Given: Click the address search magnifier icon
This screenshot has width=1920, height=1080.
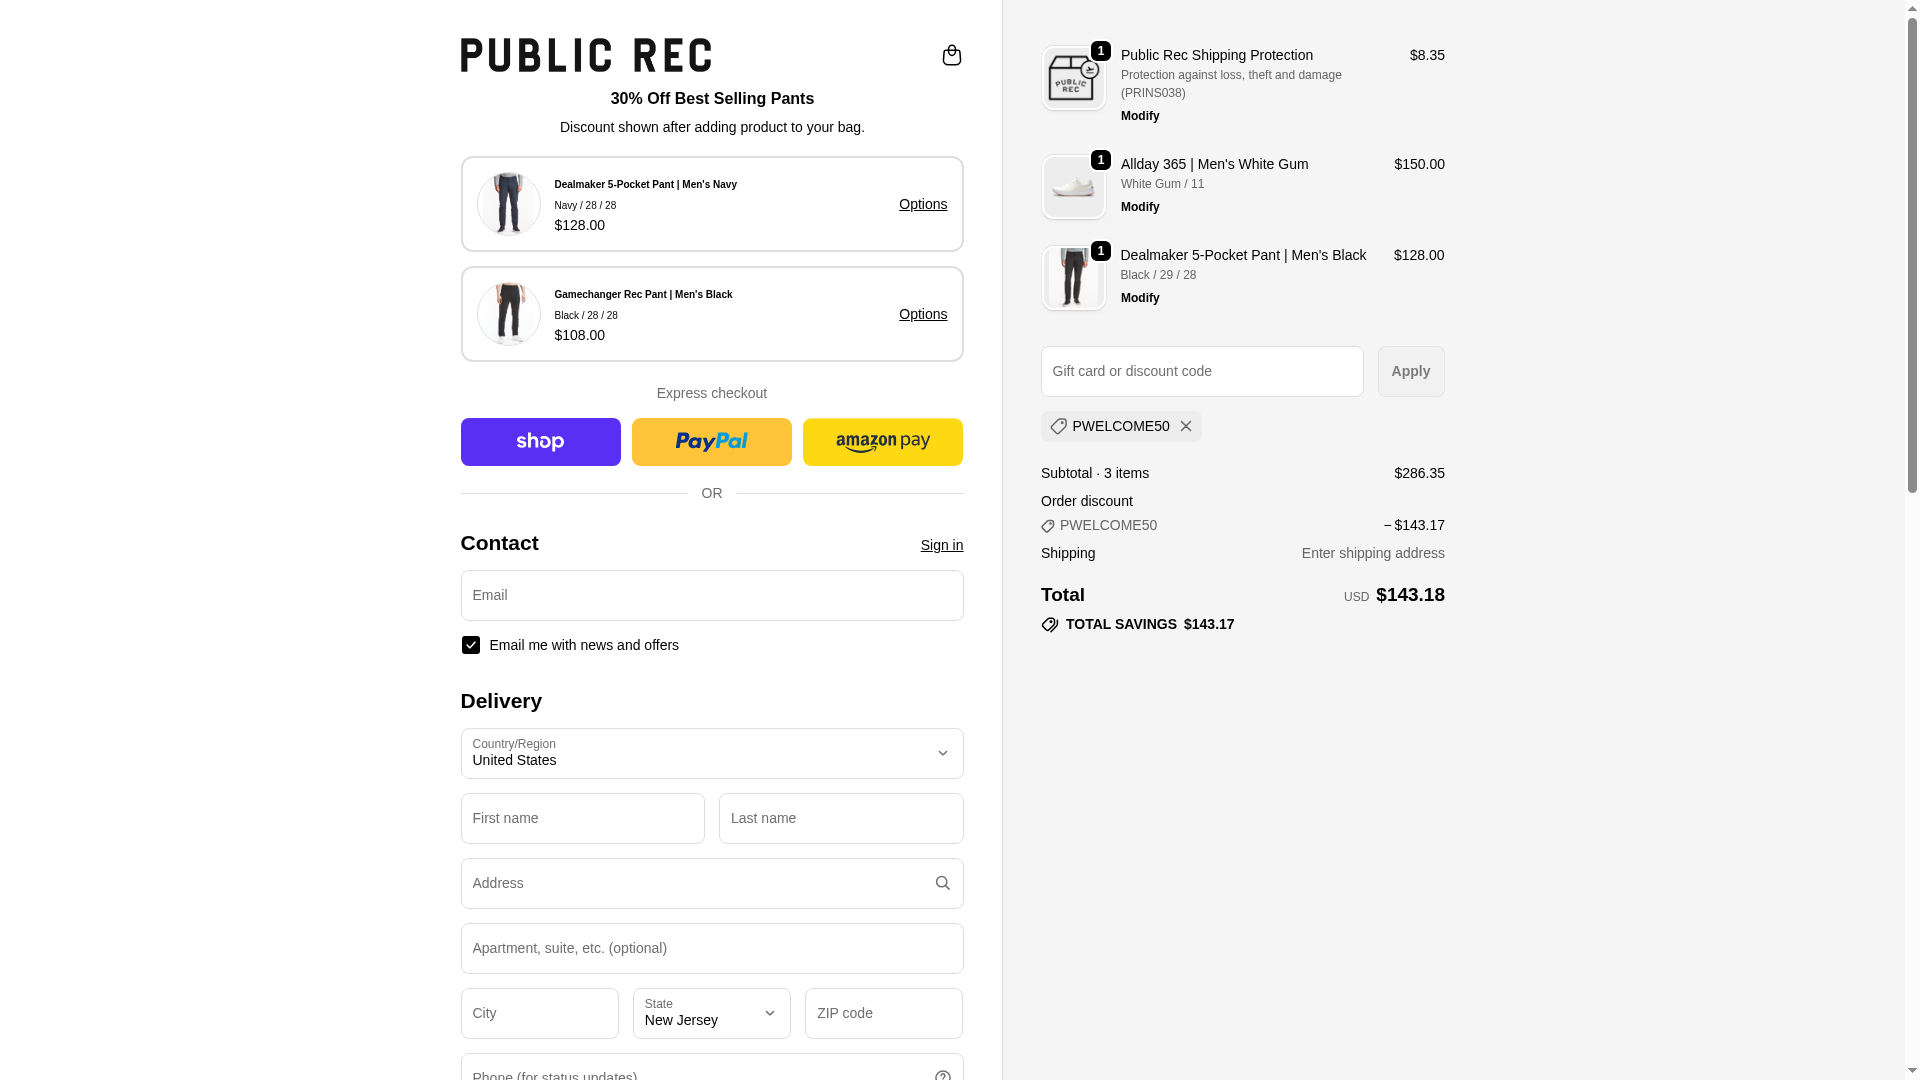Looking at the screenshot, I should click(942, 883).
